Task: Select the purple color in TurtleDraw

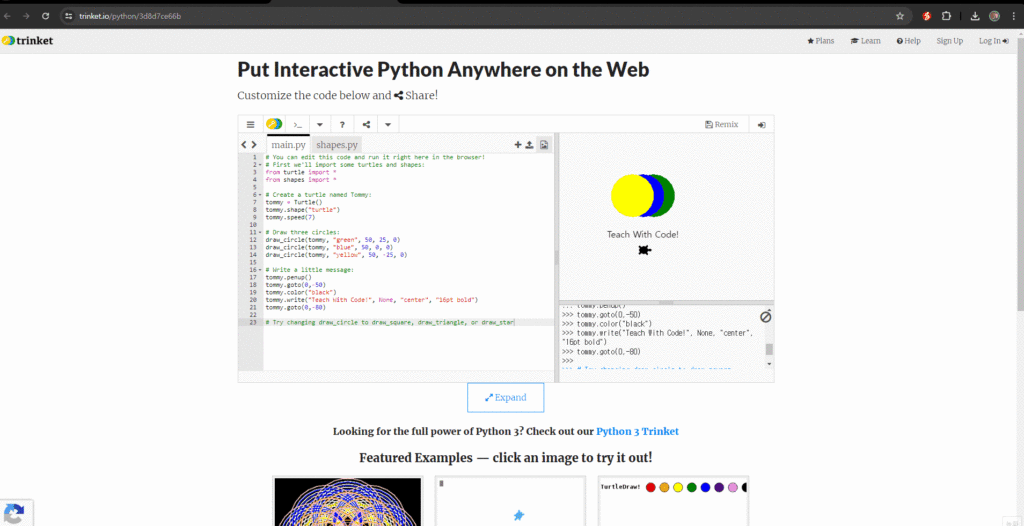Action: pyautogui.click(x=719, y=487)
